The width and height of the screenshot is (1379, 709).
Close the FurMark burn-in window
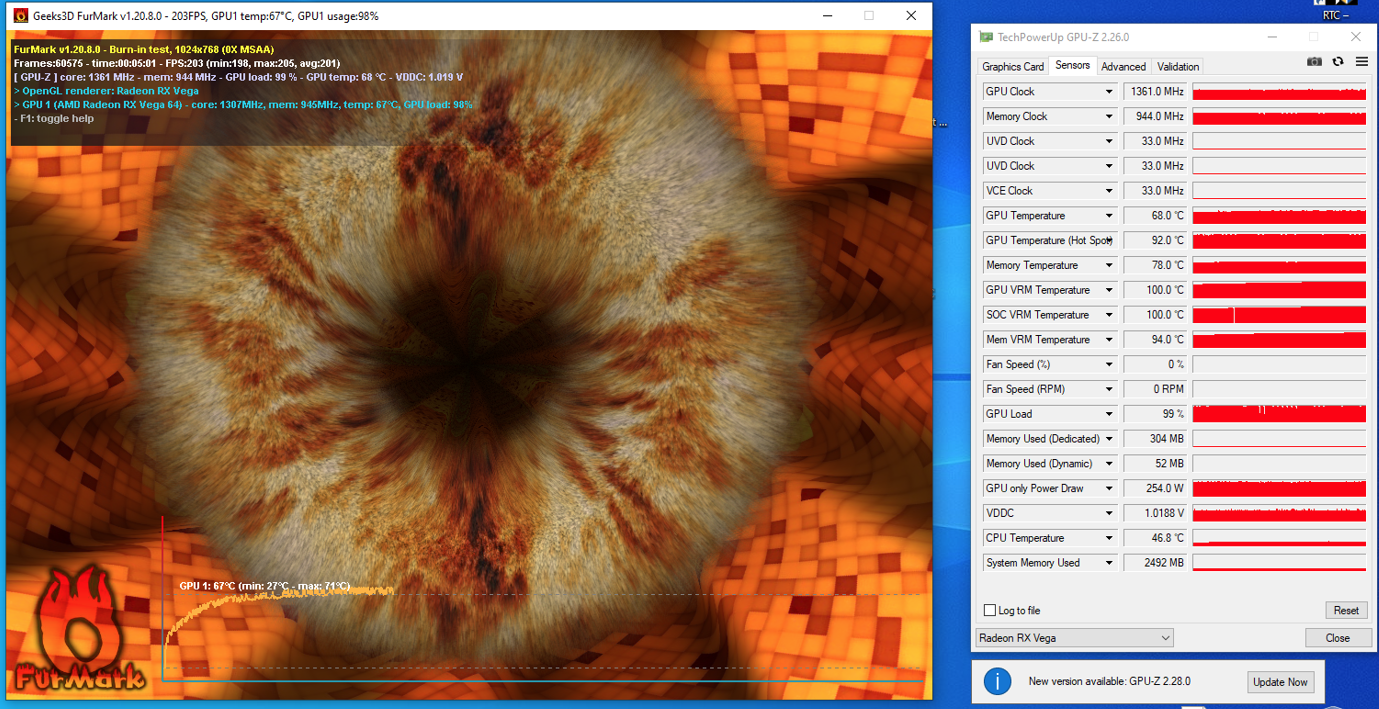[910, 16]
